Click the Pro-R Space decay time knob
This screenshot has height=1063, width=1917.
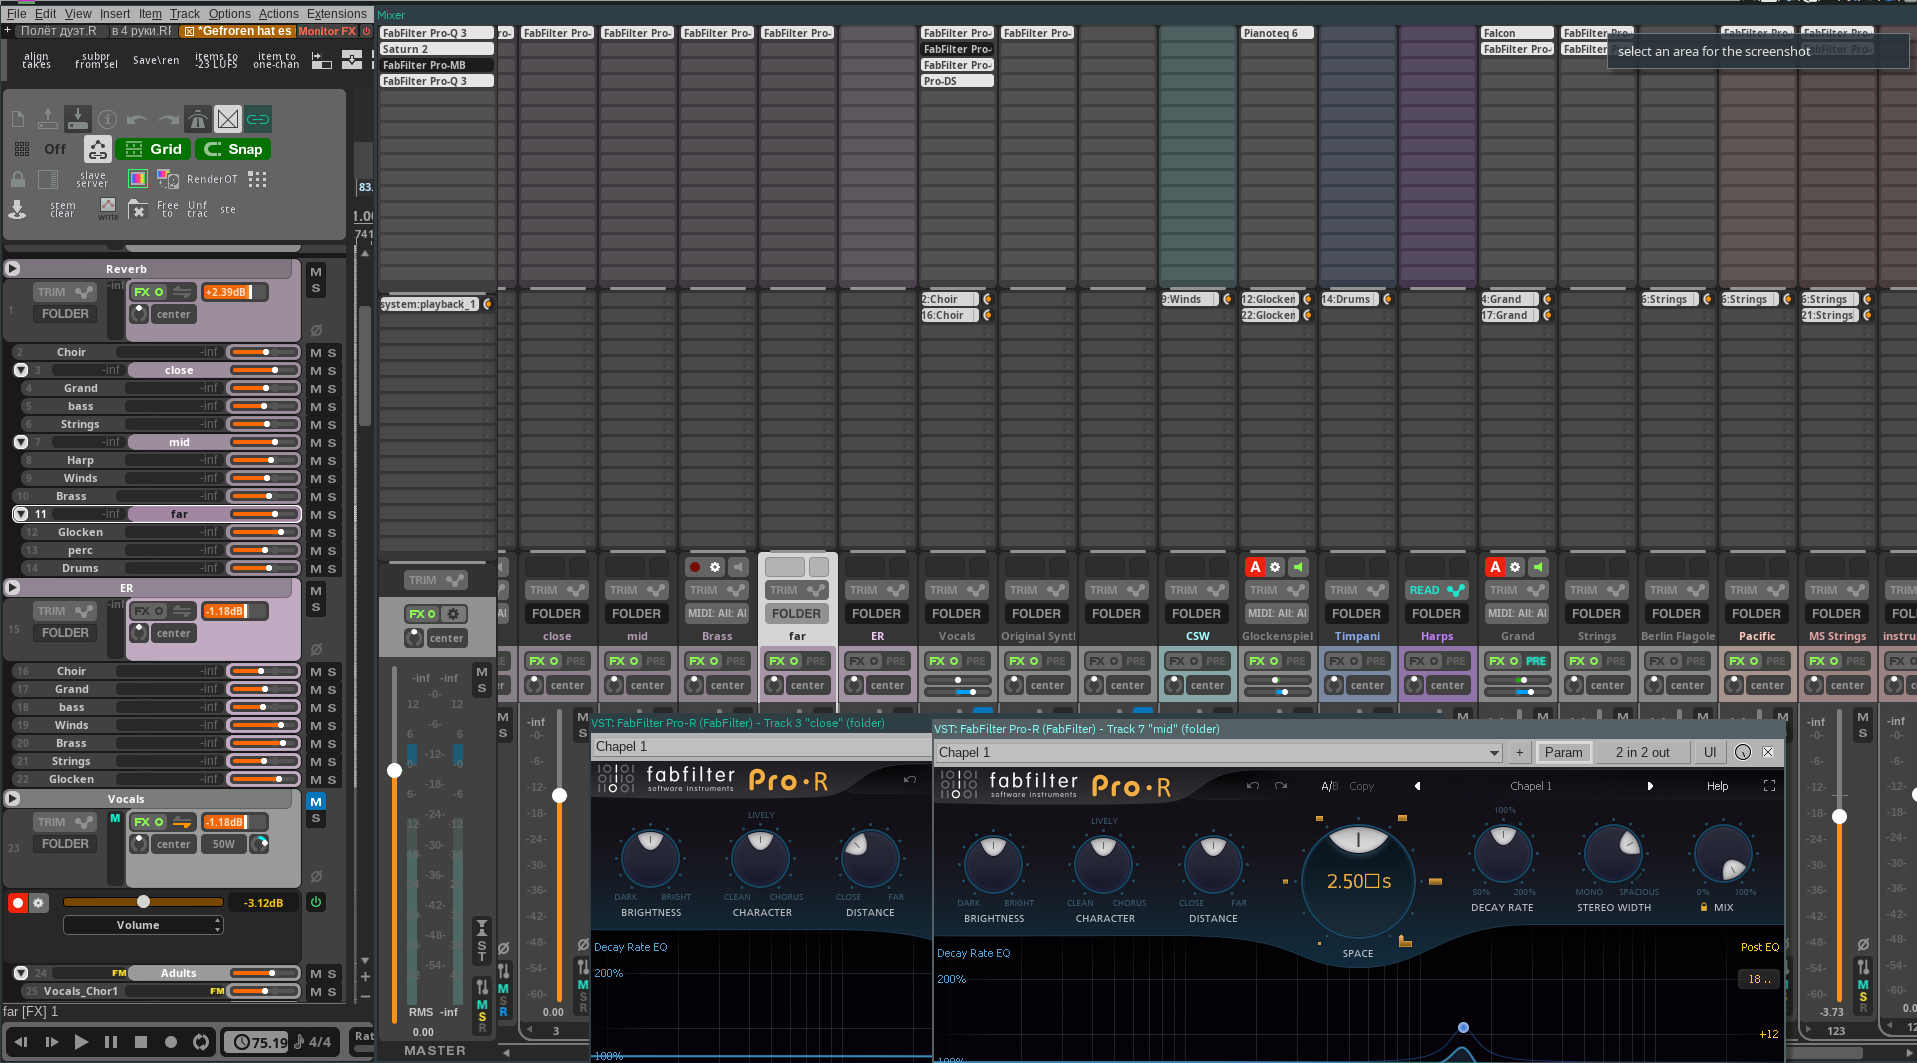tap(1357, 880)
